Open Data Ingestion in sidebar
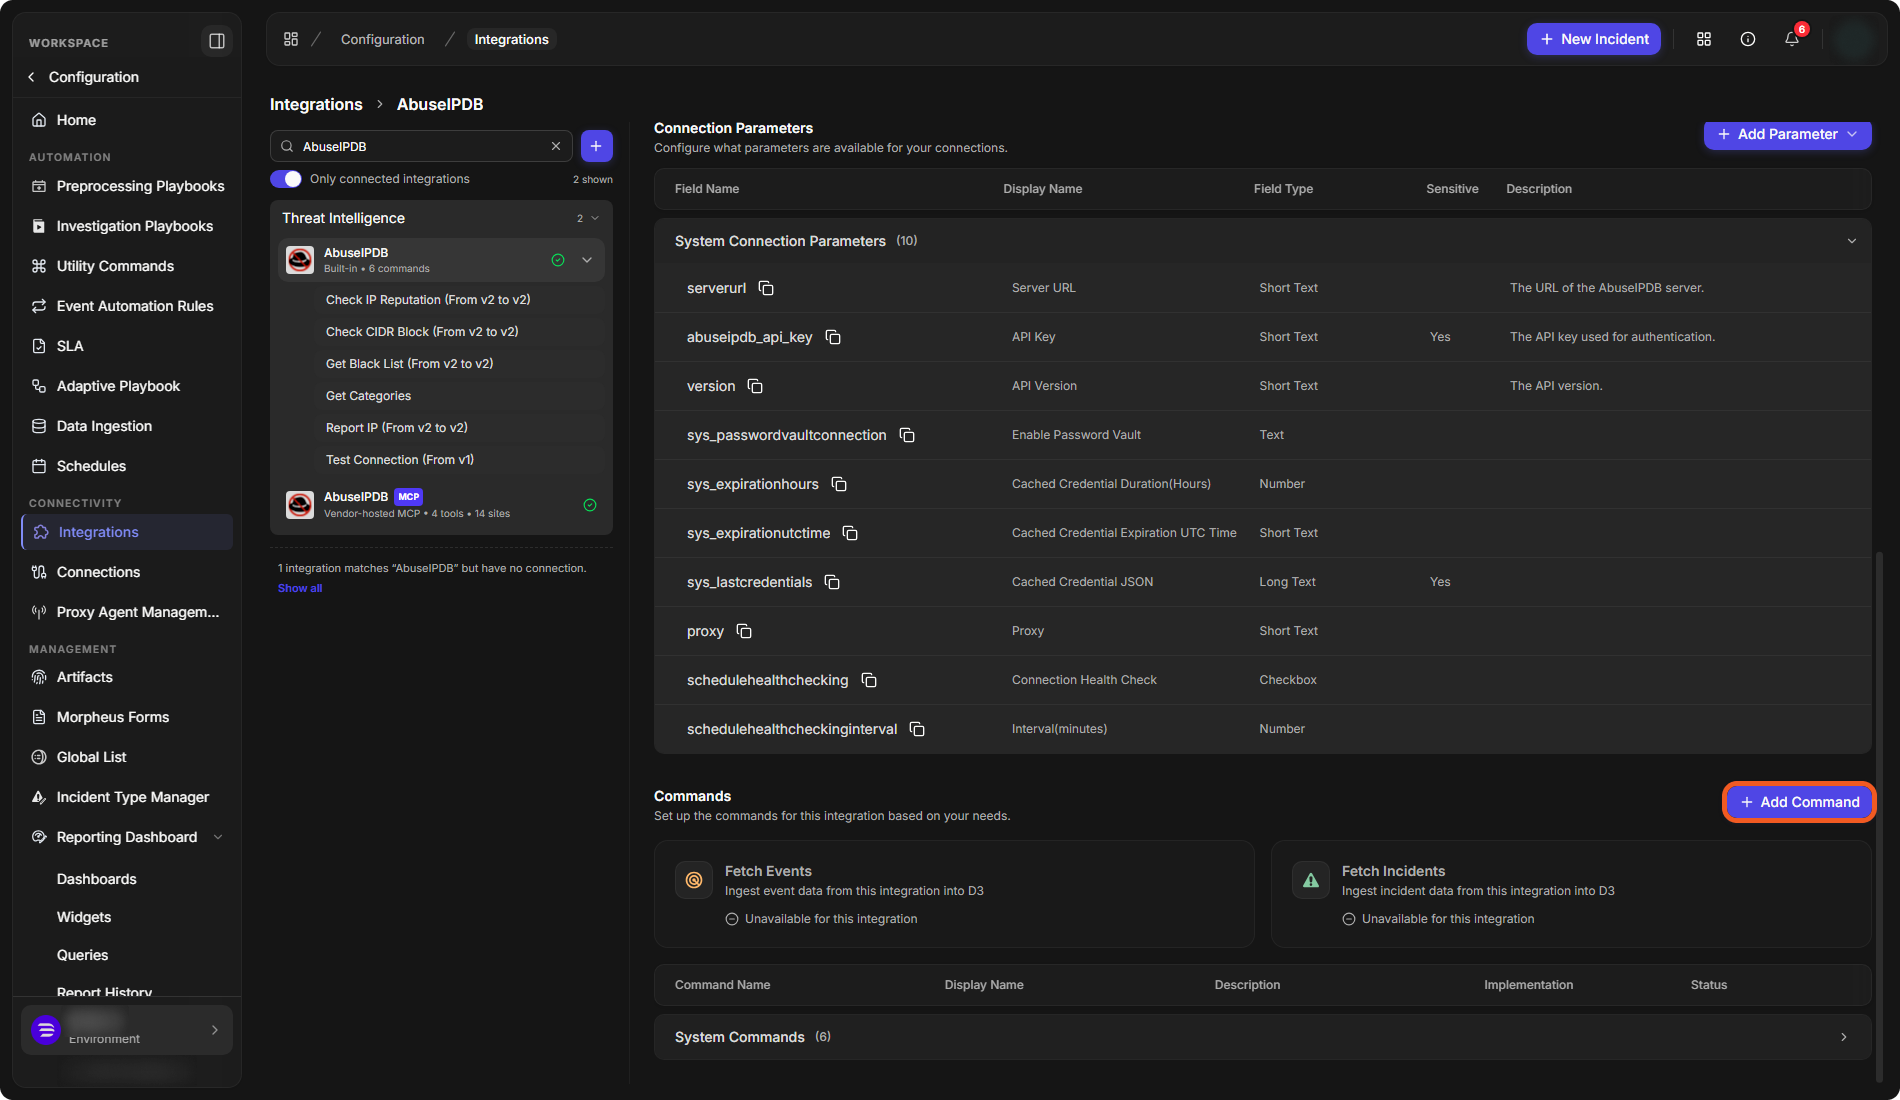The width and height of the screenshot is (1900, 1100). (x=127, y=426)
